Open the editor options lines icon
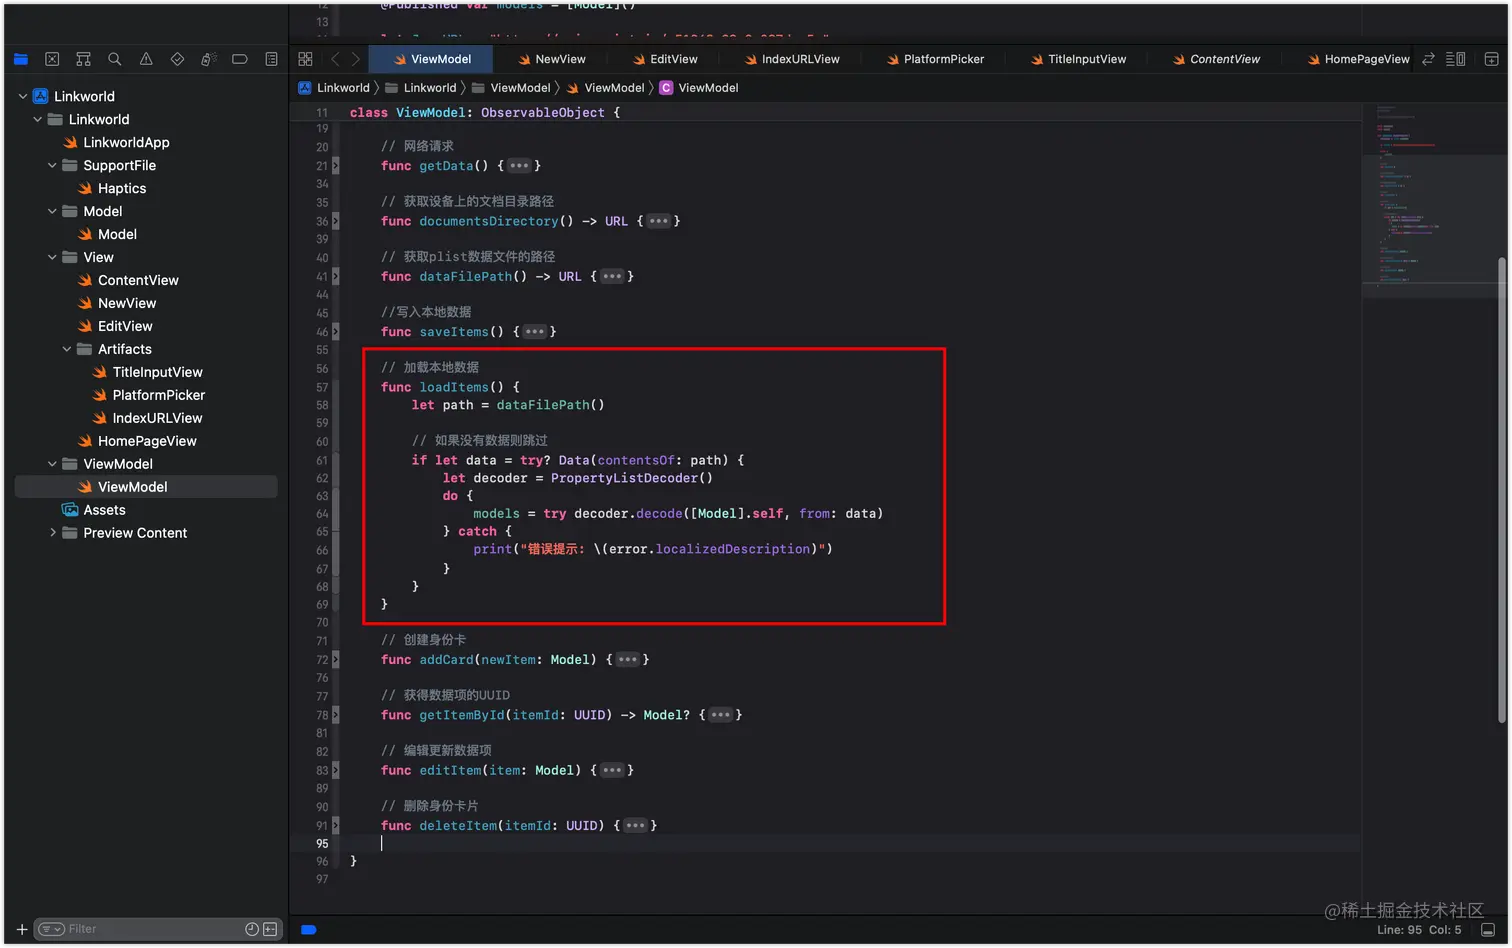1512x948 pixels. 1456,59
